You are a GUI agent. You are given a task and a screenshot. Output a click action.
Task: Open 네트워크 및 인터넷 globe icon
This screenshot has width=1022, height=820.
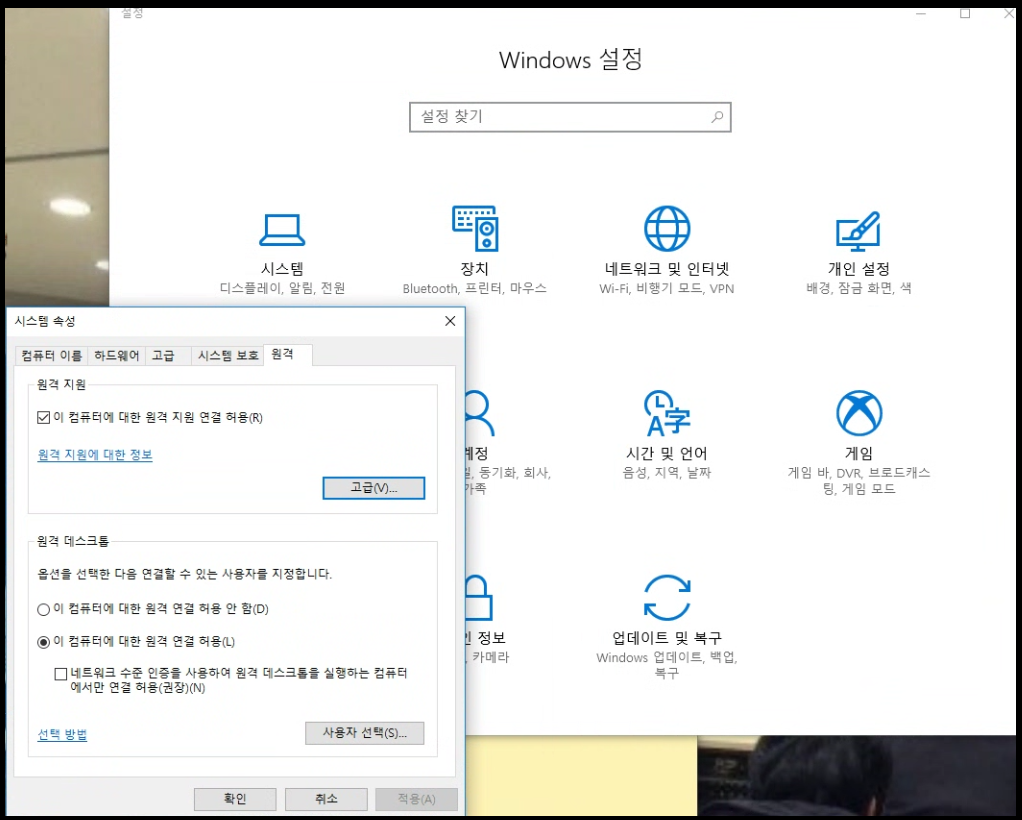click(x=666, y=229)
